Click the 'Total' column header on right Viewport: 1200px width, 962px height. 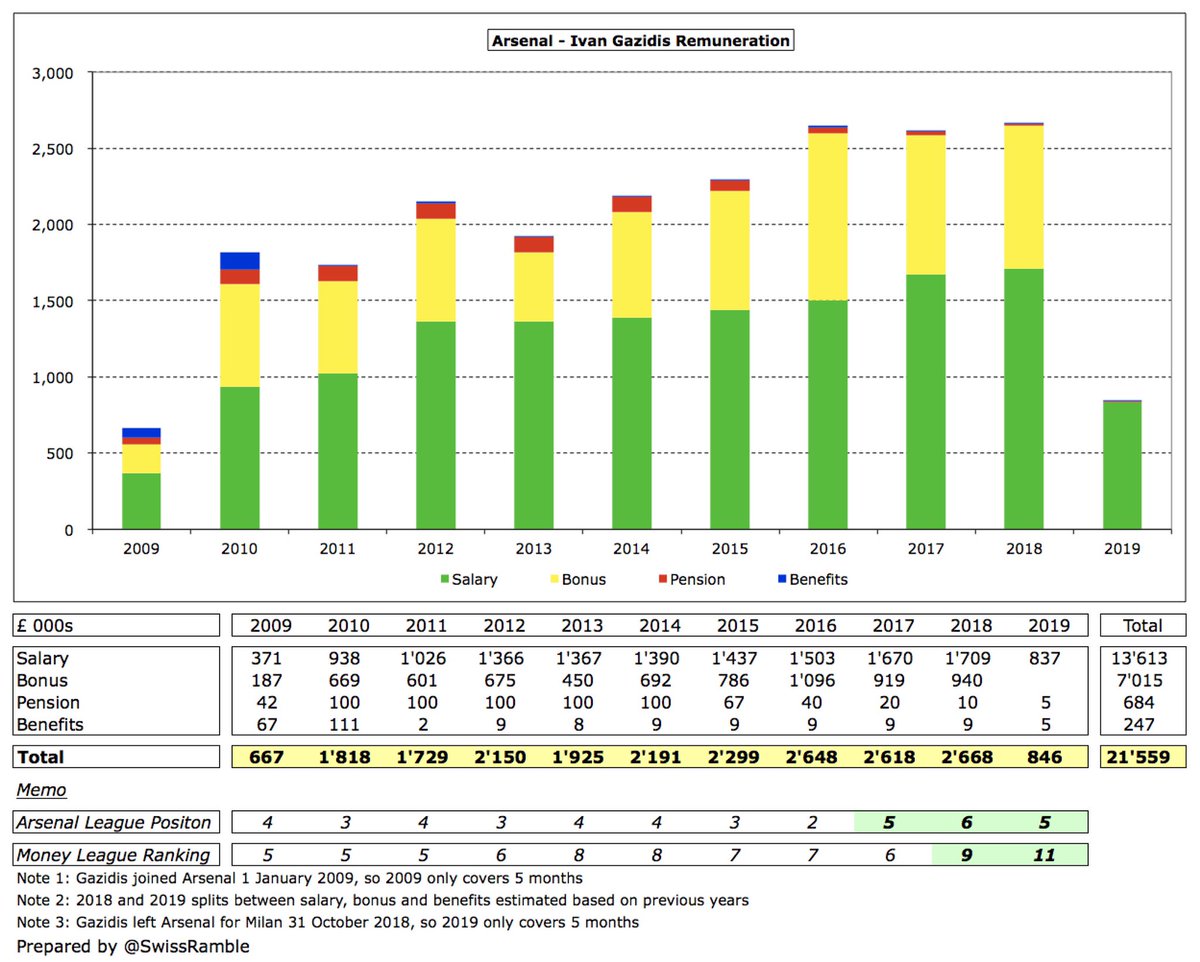click(1143, 626)
